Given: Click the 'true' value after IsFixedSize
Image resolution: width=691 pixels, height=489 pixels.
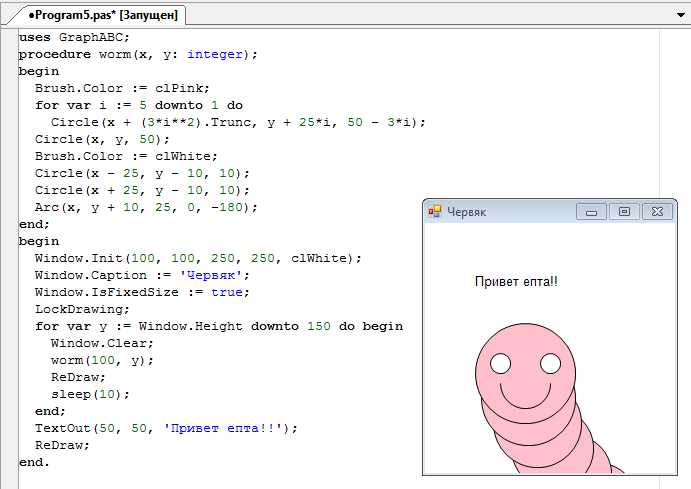Looking at the screenshot, I should pos(227,292).
